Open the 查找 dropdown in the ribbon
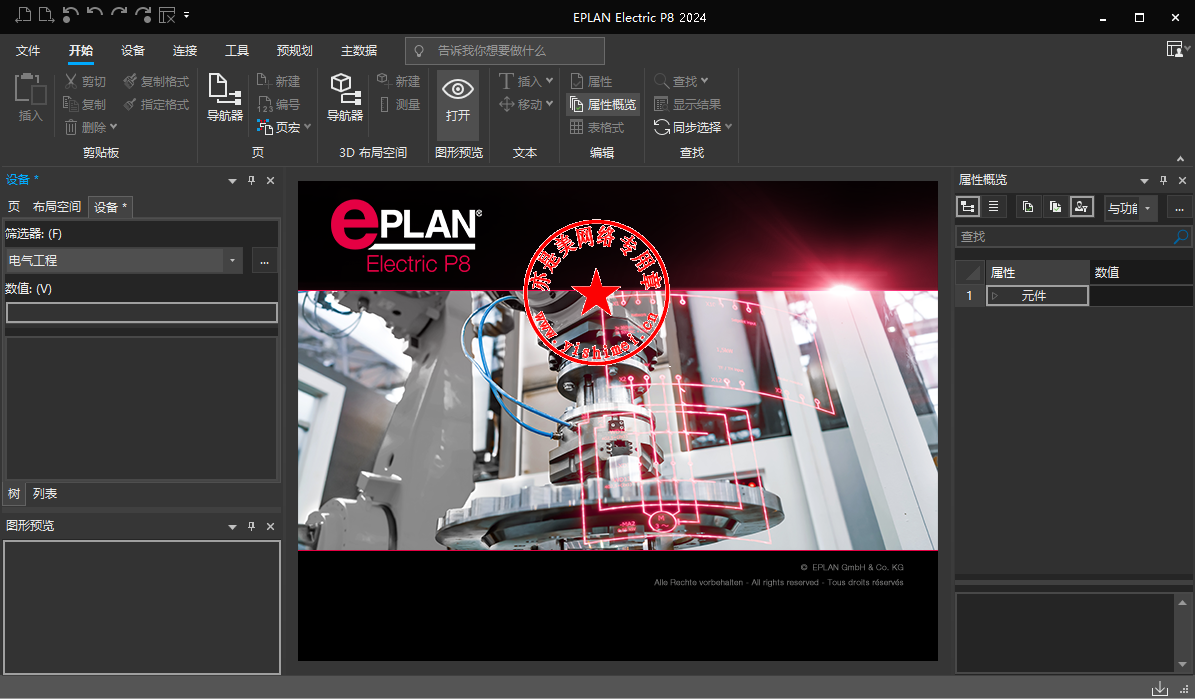 [704, 80]
